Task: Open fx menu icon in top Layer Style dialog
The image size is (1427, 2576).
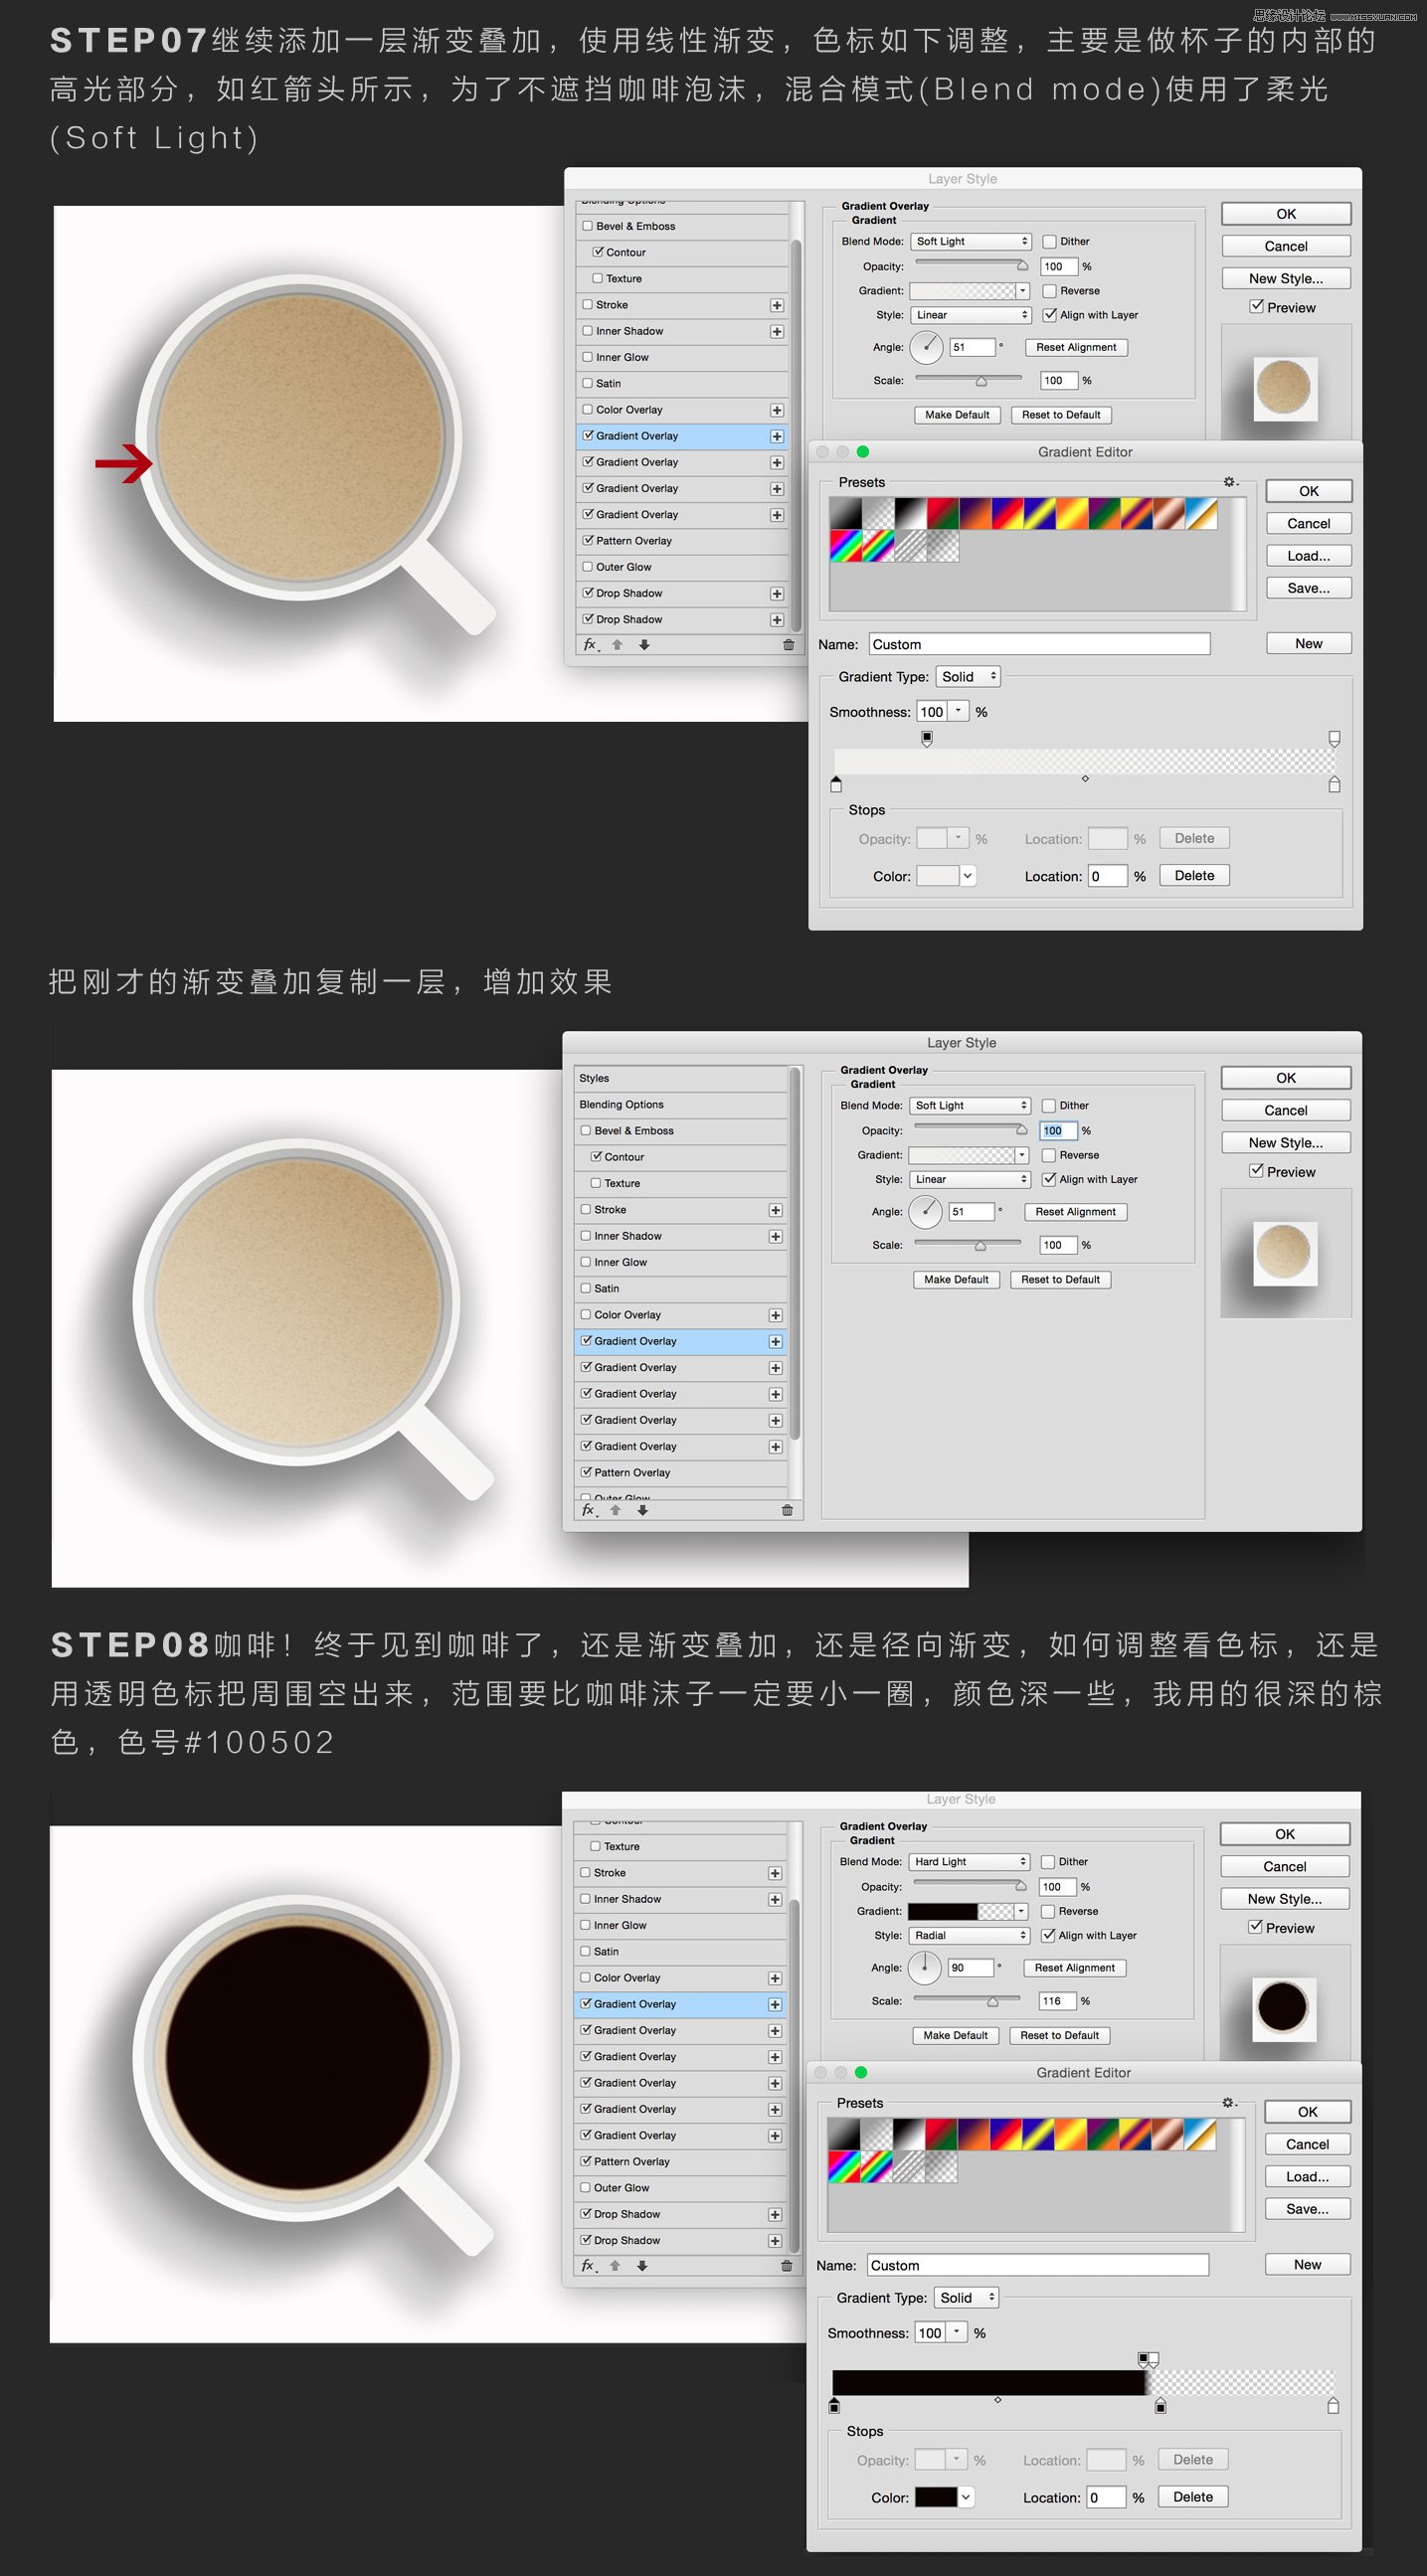Action: (x=591, y=645)
